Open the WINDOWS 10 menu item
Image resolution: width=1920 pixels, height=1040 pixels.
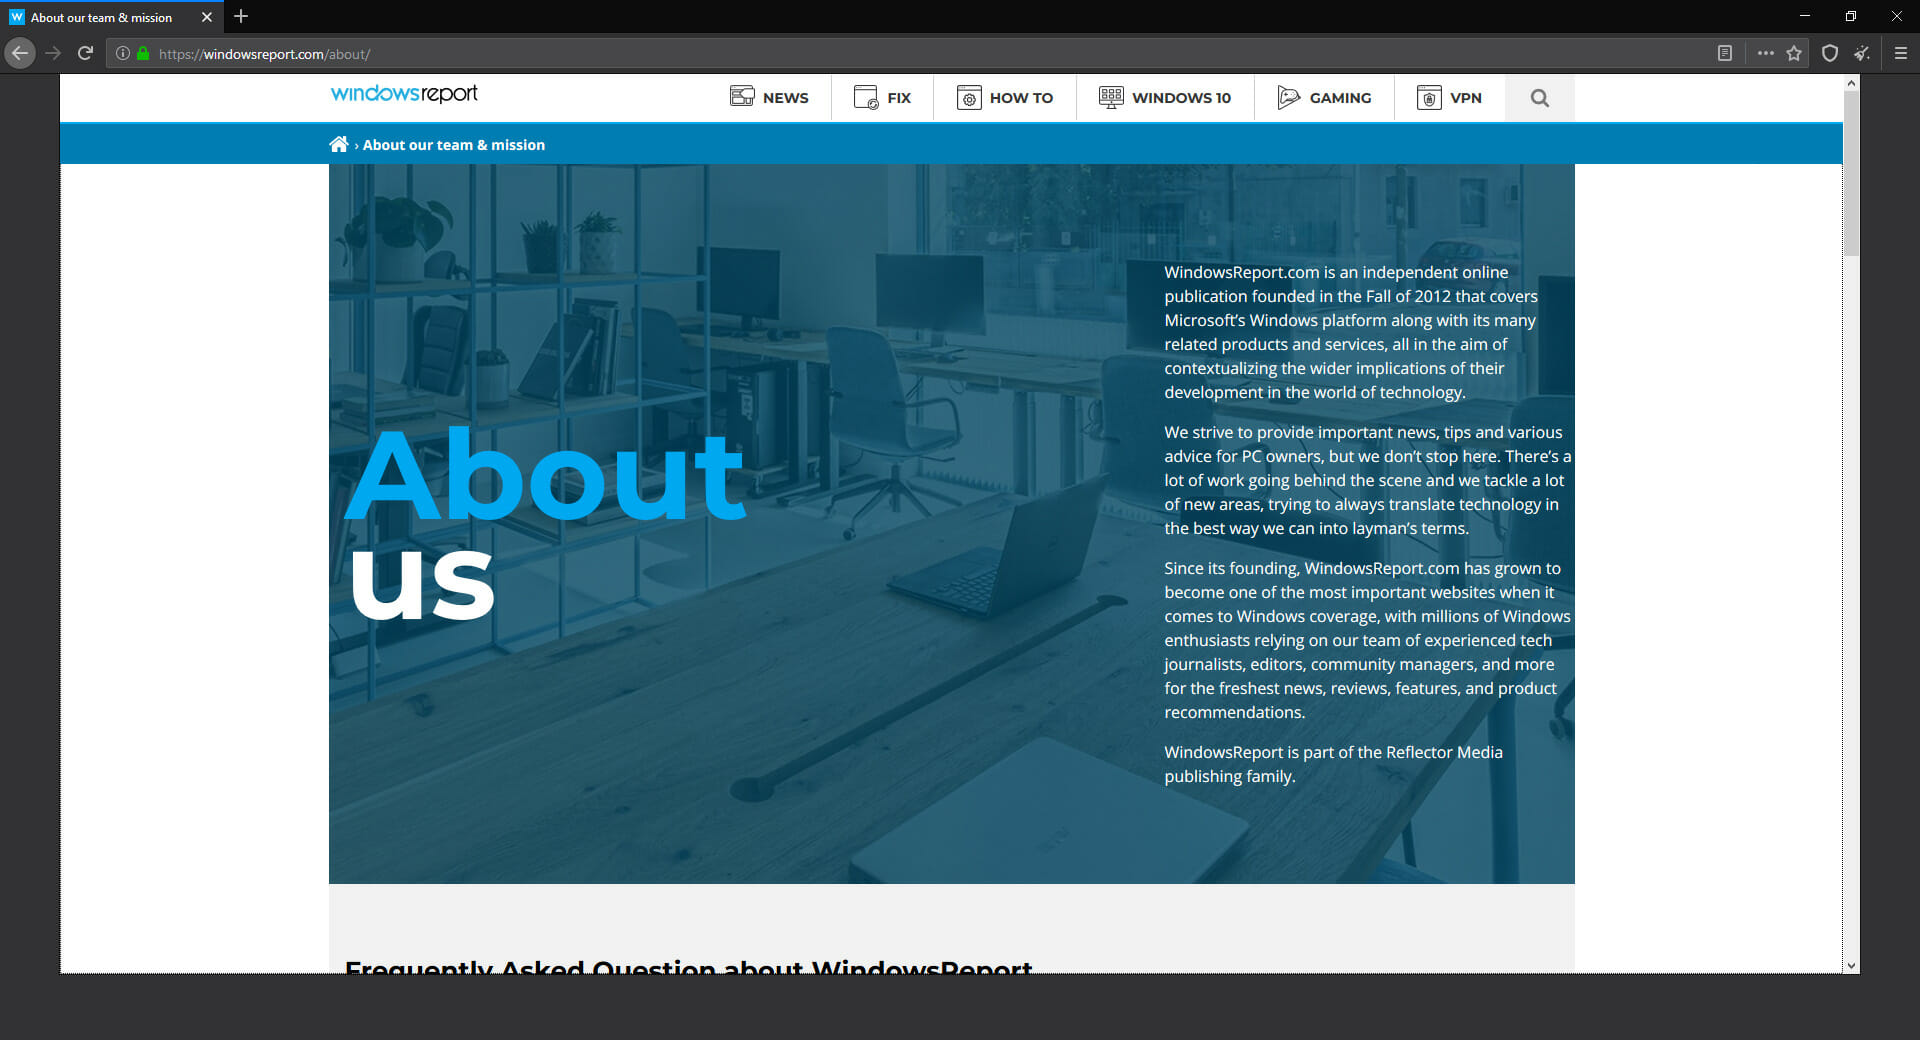[1181, 98]
